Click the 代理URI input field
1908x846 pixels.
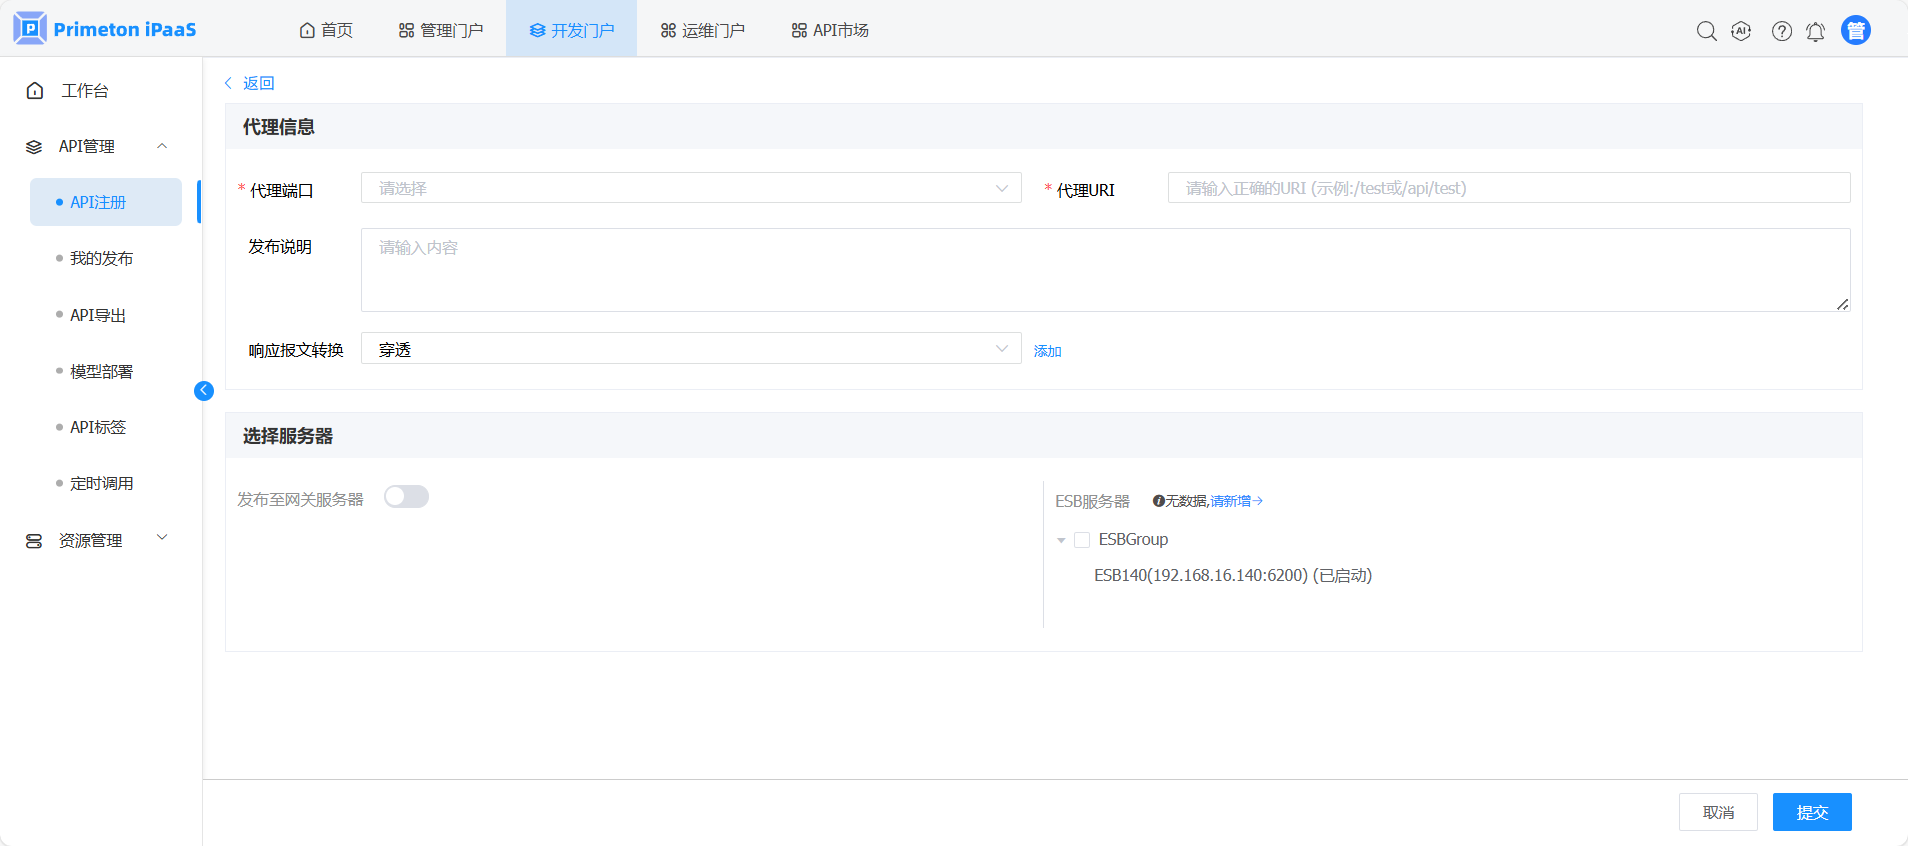coord(1508,188)
